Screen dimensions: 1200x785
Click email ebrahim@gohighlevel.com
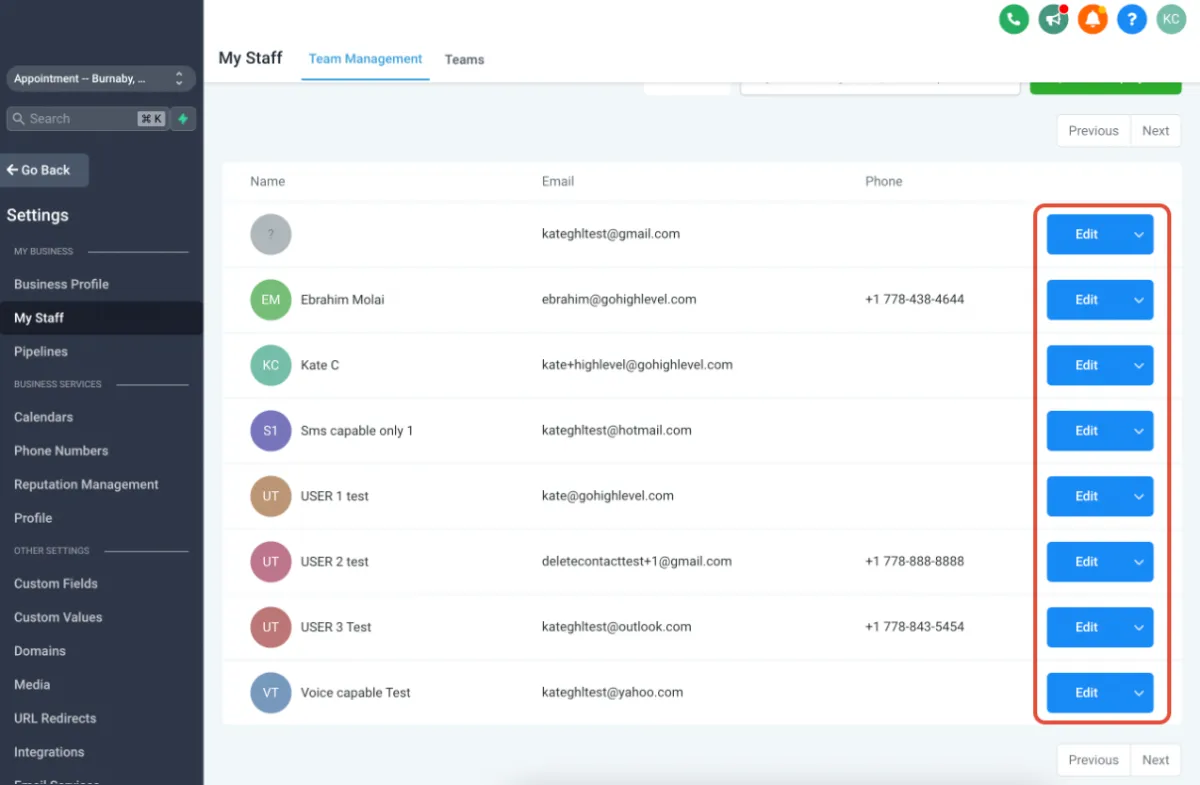pos(619,299)
